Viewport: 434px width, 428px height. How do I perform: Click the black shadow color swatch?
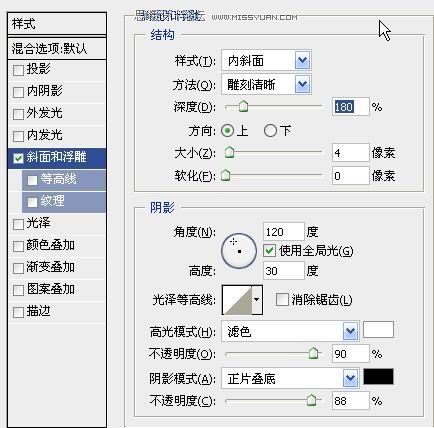click(x=378, y=377)
